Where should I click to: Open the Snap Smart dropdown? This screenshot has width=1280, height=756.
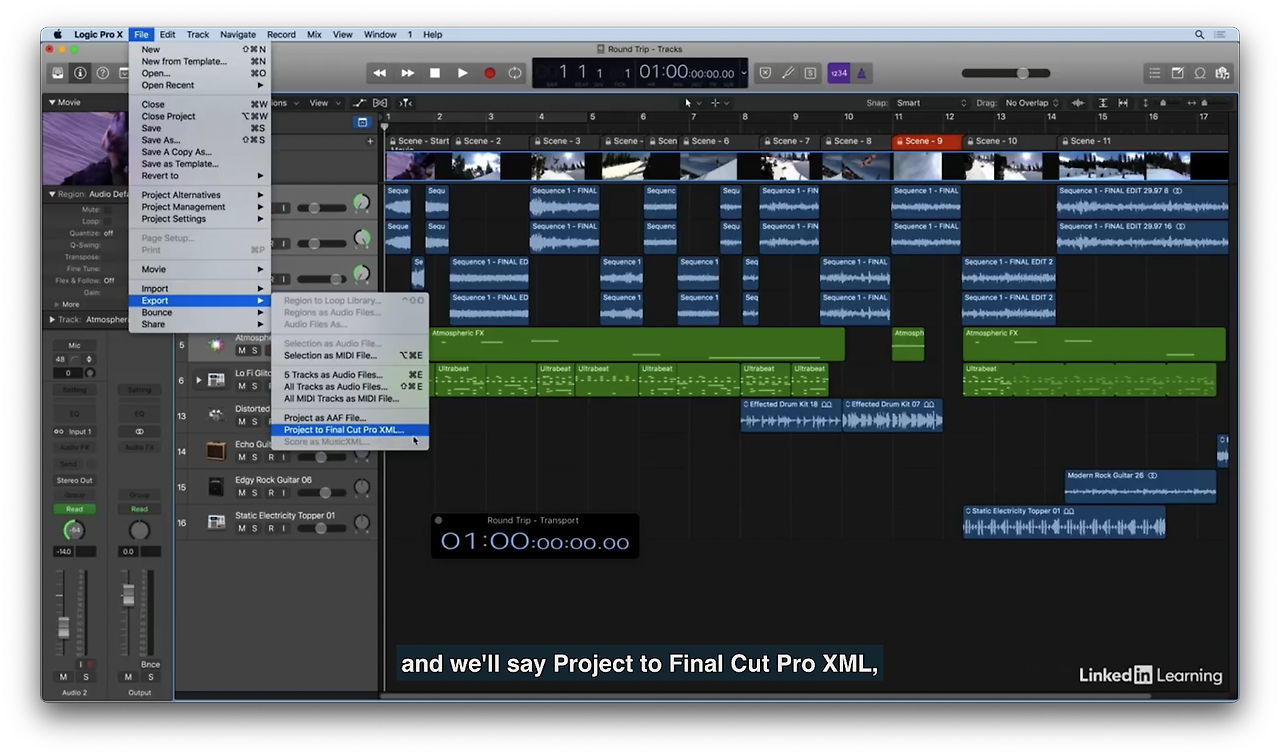click(x=932, y=103)
